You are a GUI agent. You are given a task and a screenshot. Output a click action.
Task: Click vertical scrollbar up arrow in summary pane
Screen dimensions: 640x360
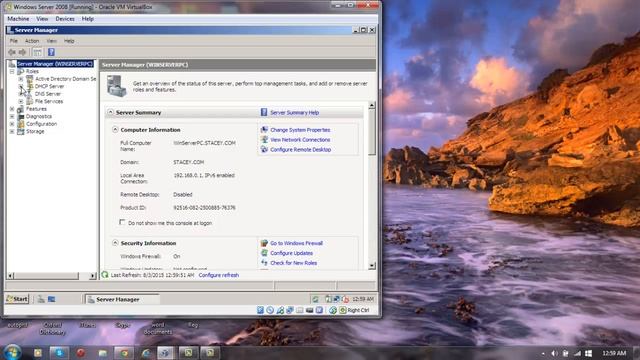click(371, 105)
